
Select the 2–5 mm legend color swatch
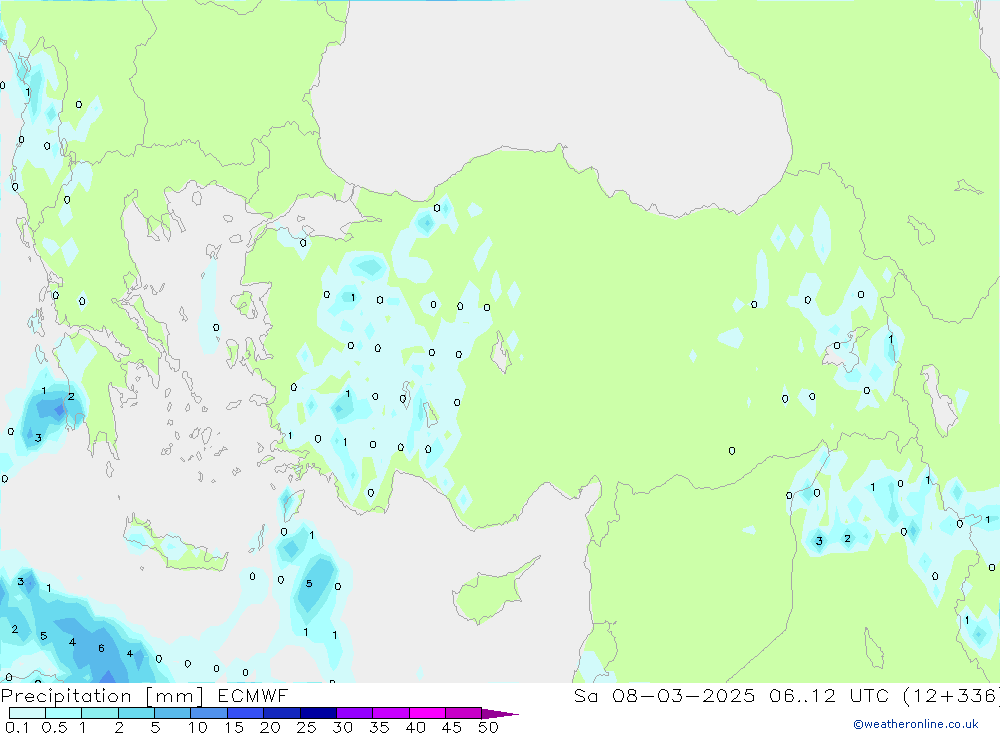tap(136, 713)
